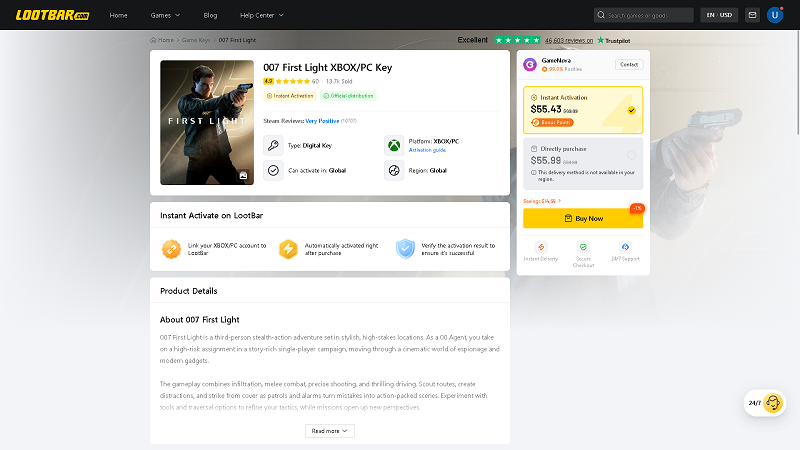Click the Product Details heading

(x=189, y=291)
